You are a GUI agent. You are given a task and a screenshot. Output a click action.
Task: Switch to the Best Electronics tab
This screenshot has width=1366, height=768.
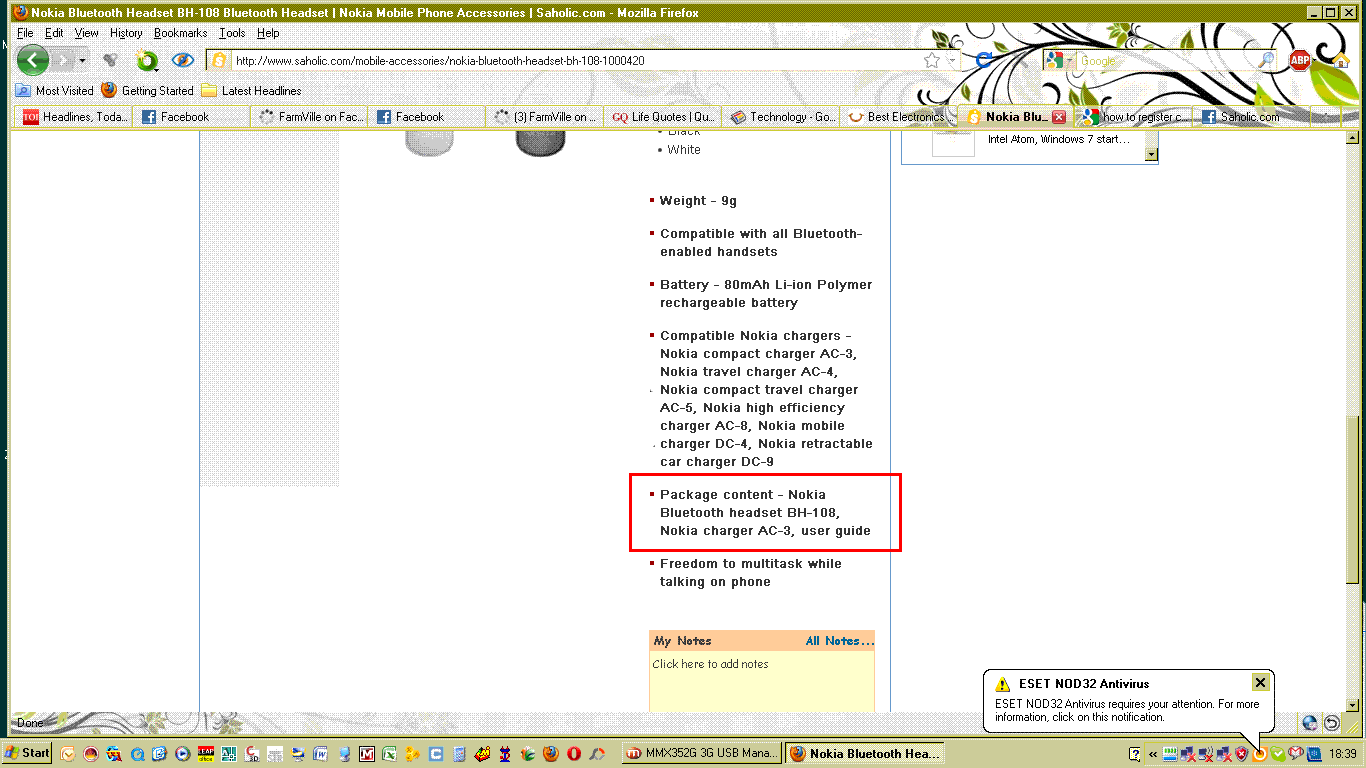897,117
